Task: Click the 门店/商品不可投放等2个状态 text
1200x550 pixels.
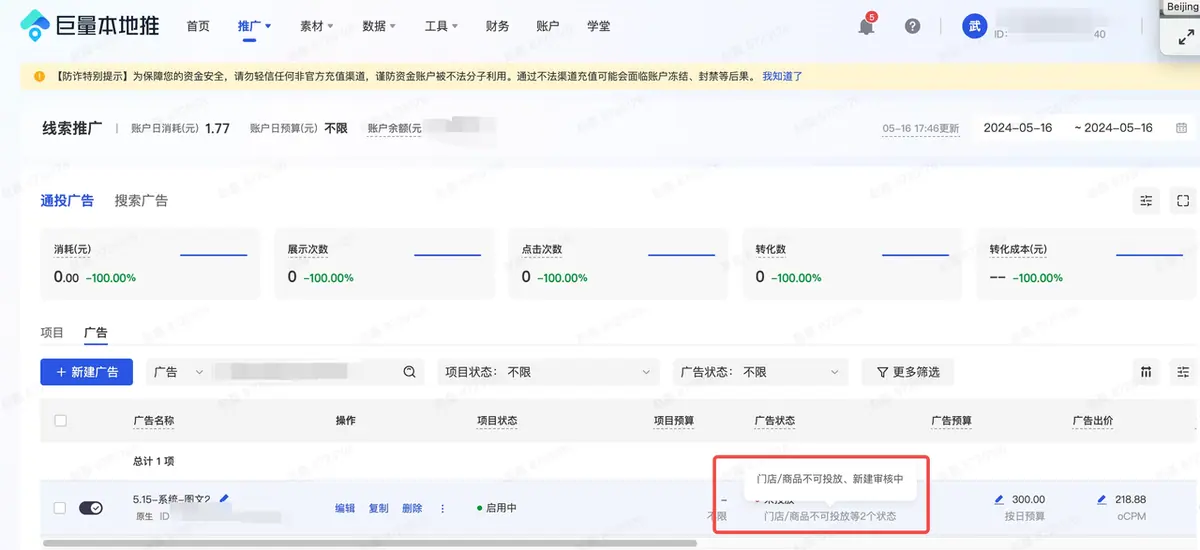Action: 829,516
